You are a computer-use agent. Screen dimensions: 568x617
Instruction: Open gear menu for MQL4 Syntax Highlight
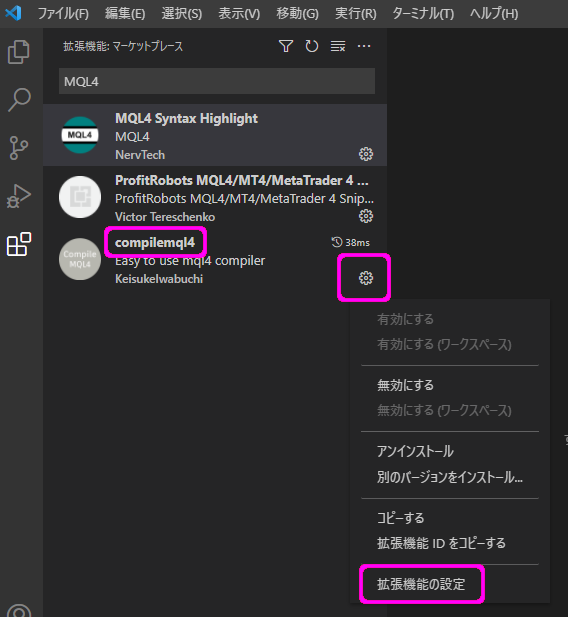click(366, 154)
